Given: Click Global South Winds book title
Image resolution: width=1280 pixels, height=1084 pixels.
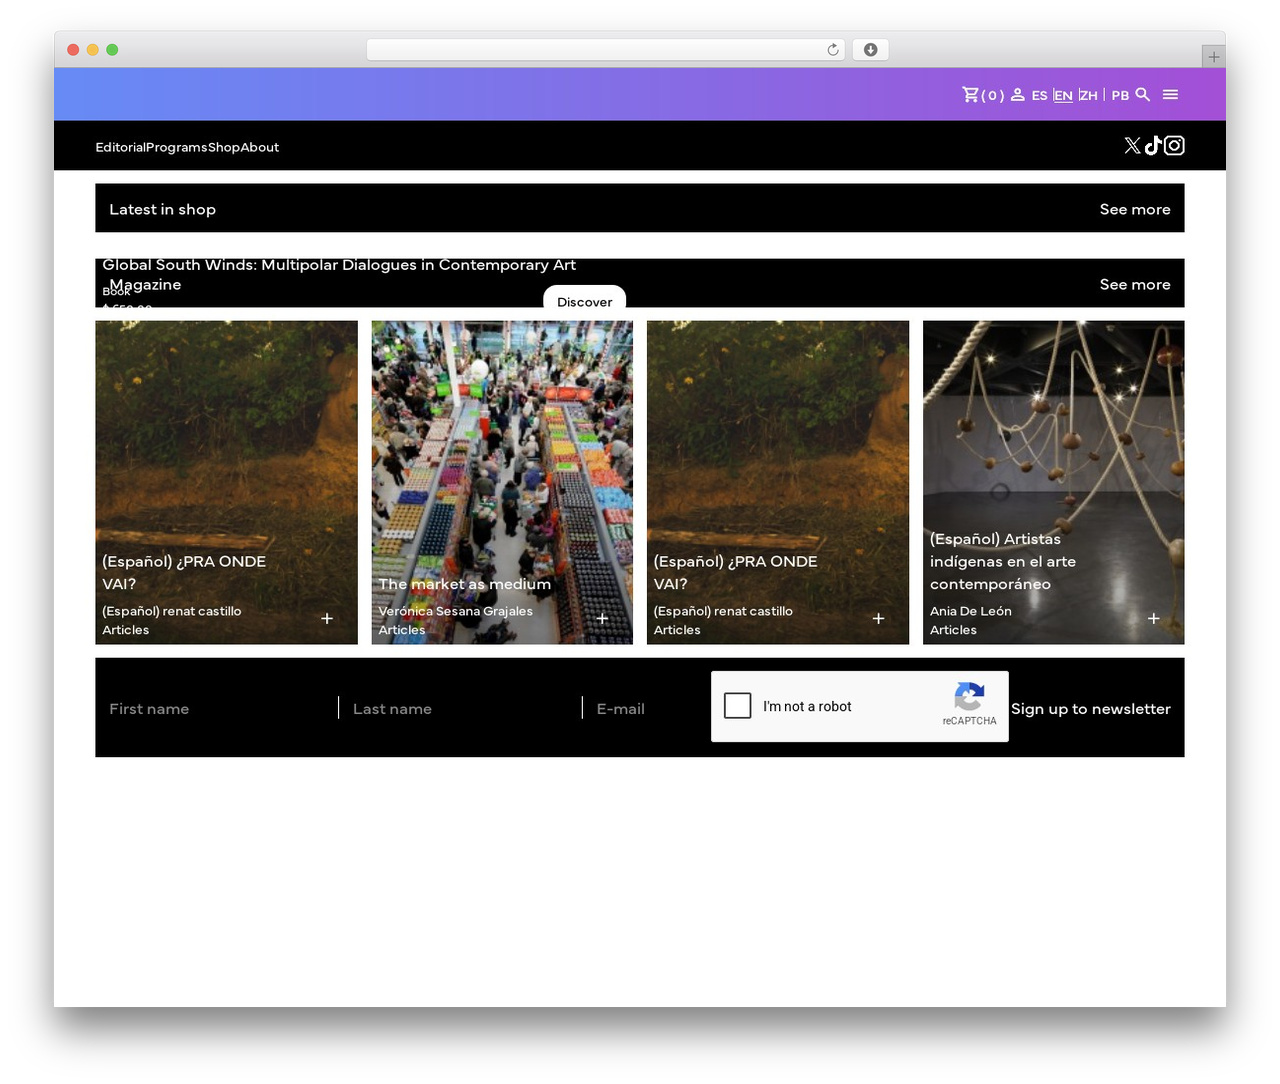Looking at the screenshot, I should tap(339, 265).
